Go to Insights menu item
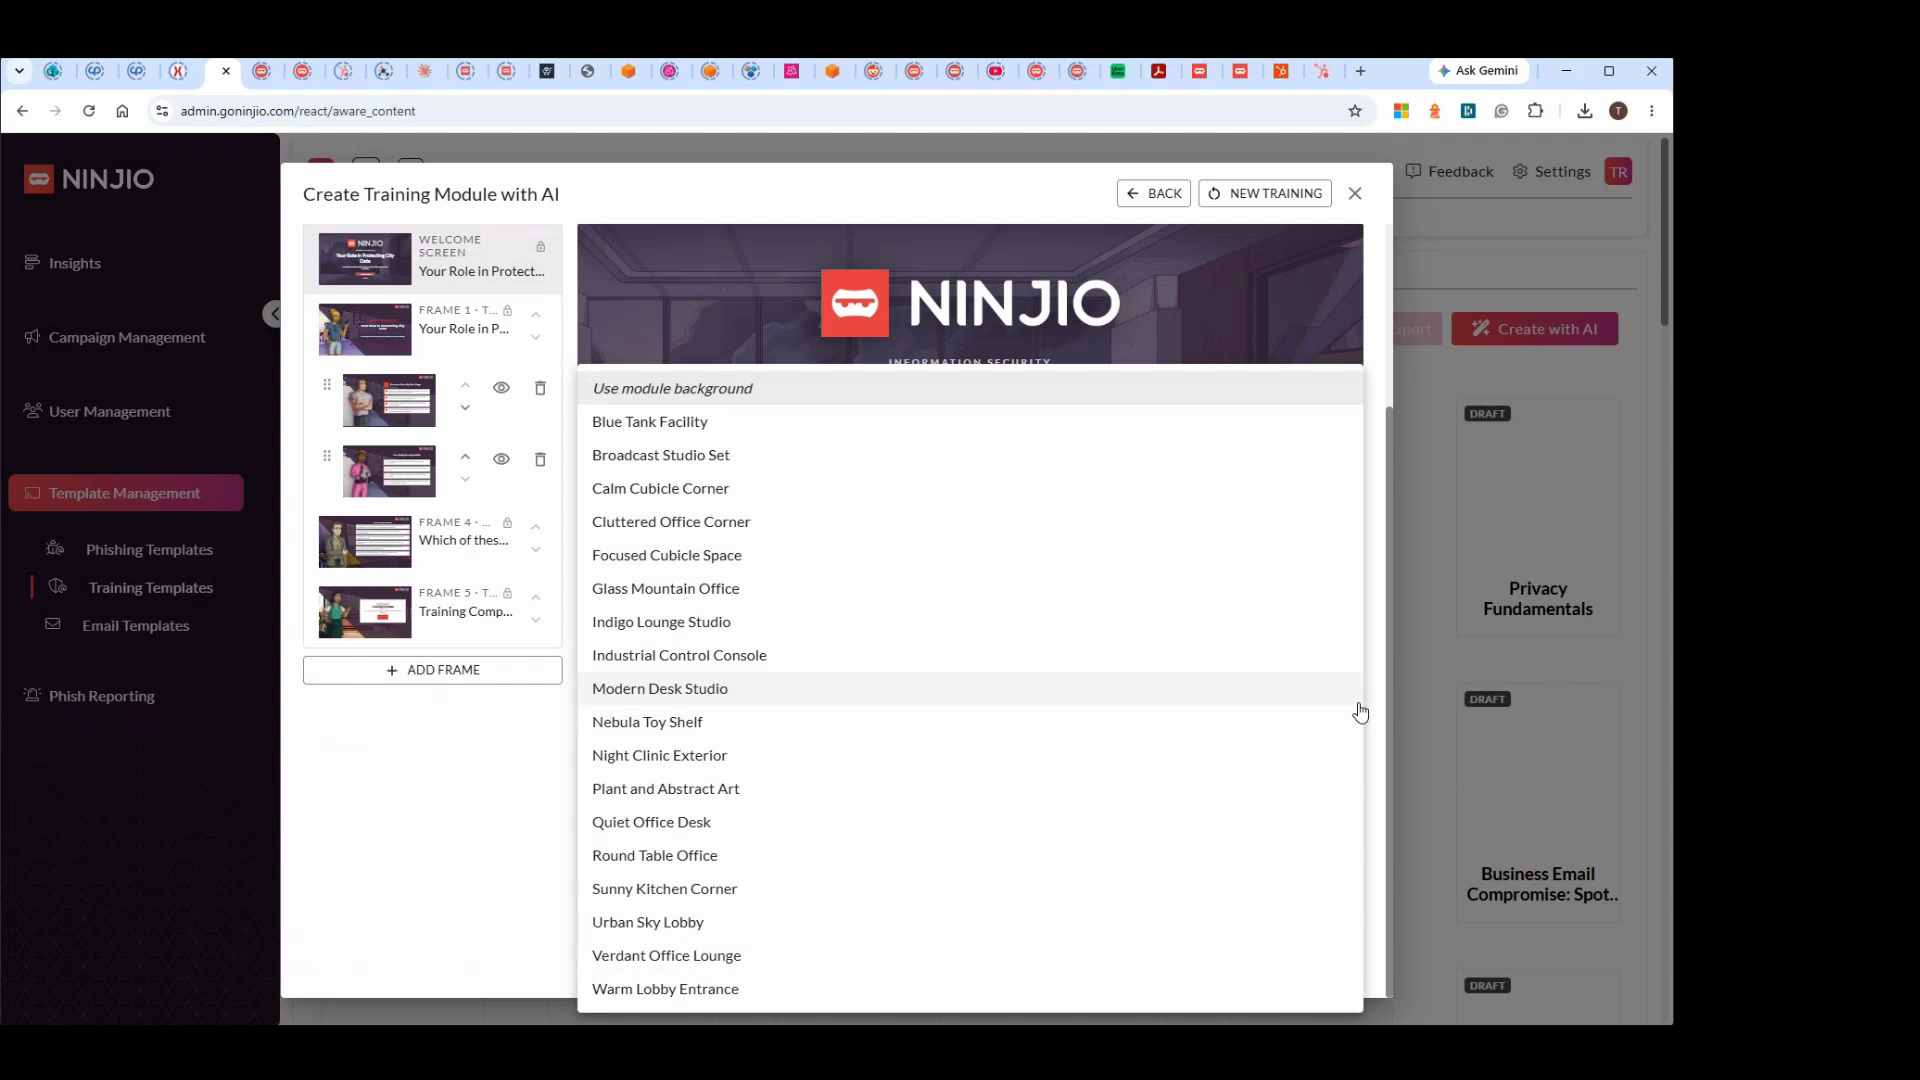The image size is (1920, 1080). point(75,264)
